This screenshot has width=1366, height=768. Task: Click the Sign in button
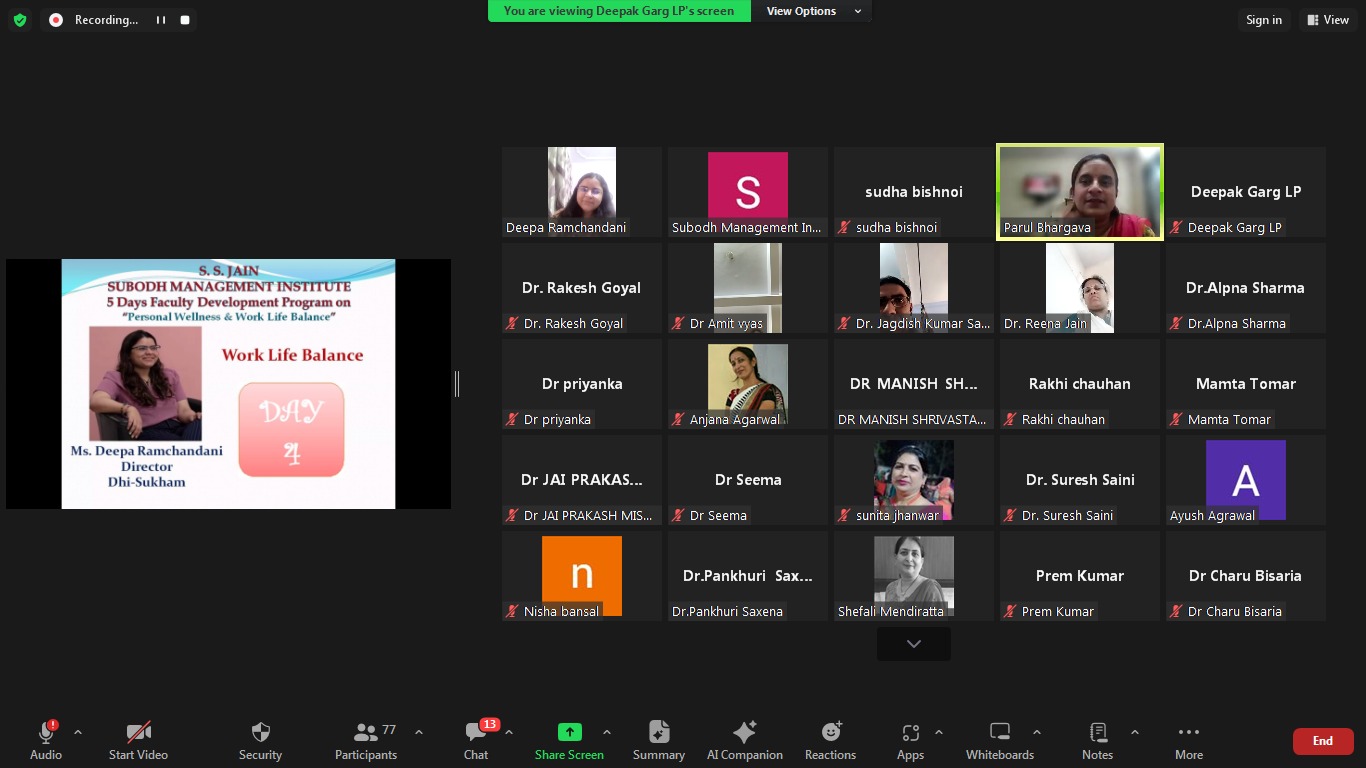(x=1264, y=20)
